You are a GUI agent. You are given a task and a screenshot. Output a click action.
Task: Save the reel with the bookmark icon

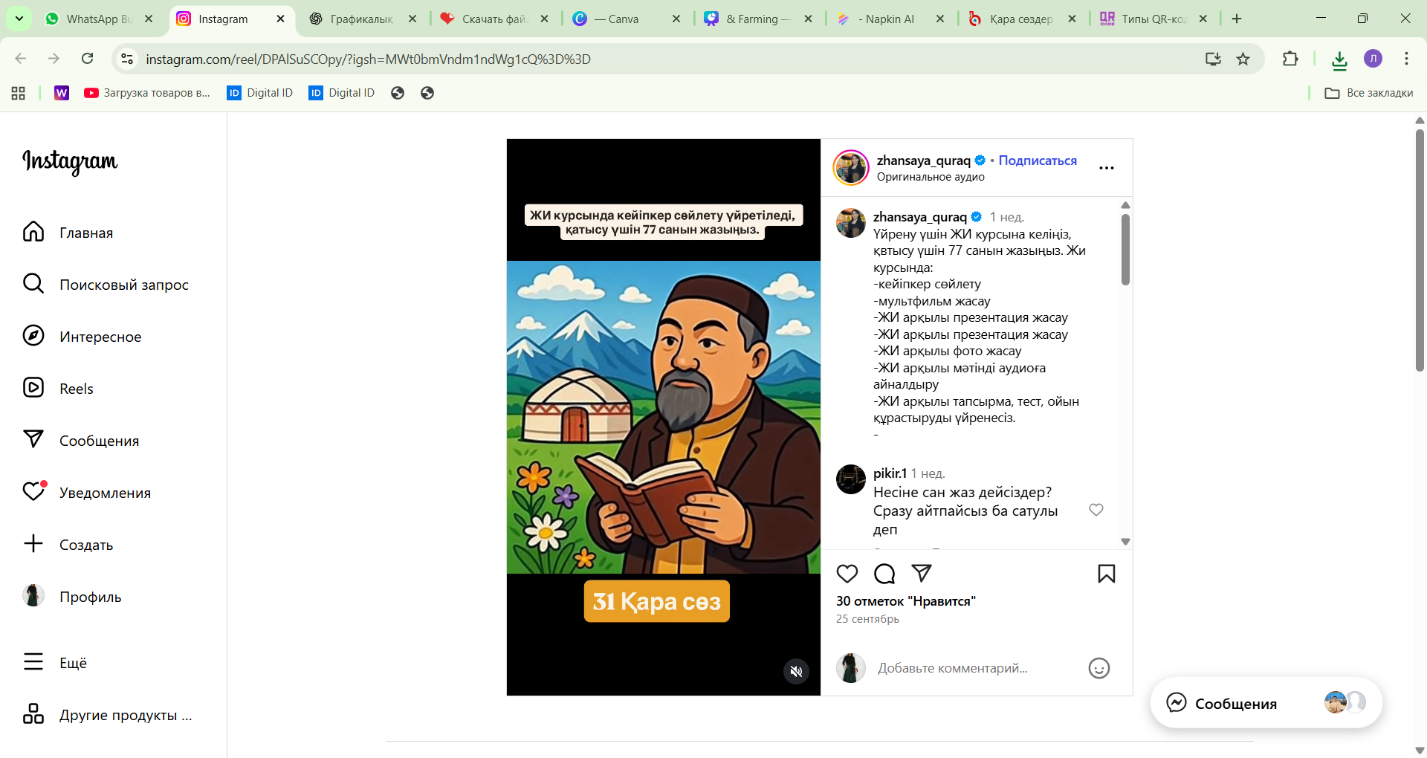[1106, 574]
